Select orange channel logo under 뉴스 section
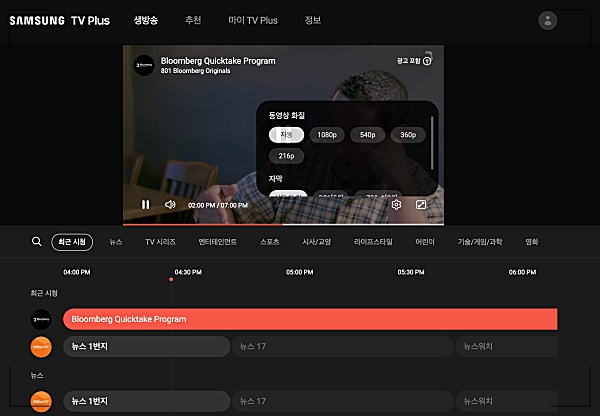This screenshot has height=416, width=600. (41, 401)
